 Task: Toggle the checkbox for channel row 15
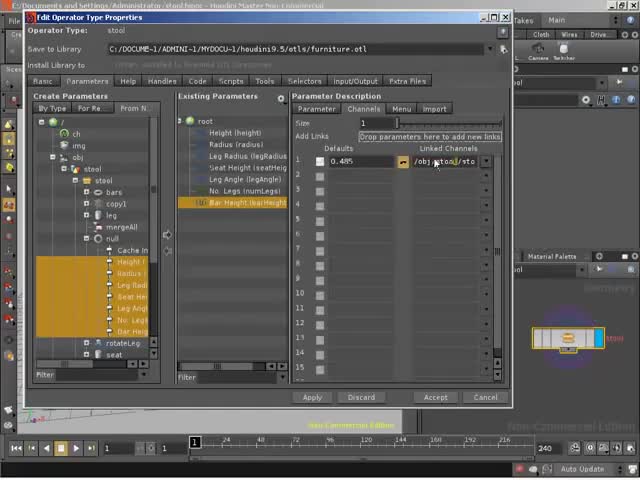coord(320,368)
